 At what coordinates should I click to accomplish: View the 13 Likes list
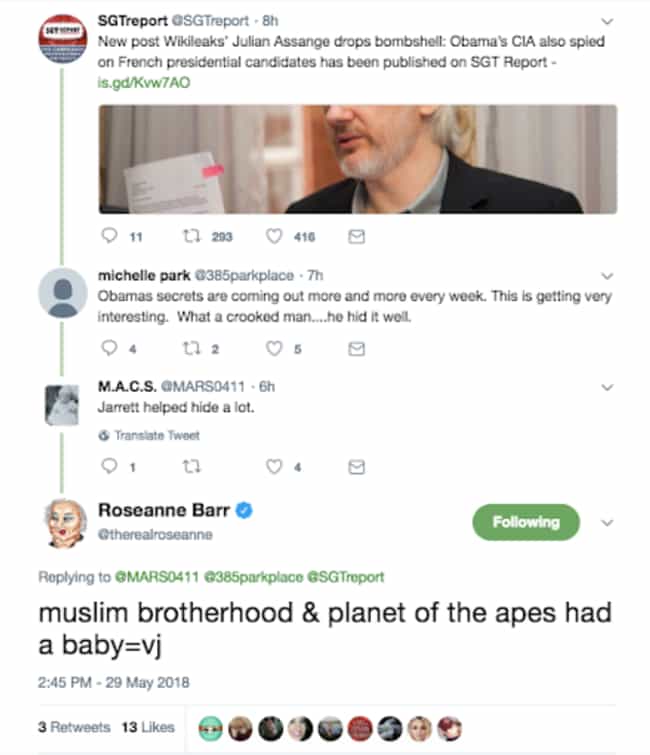[148, 727]
